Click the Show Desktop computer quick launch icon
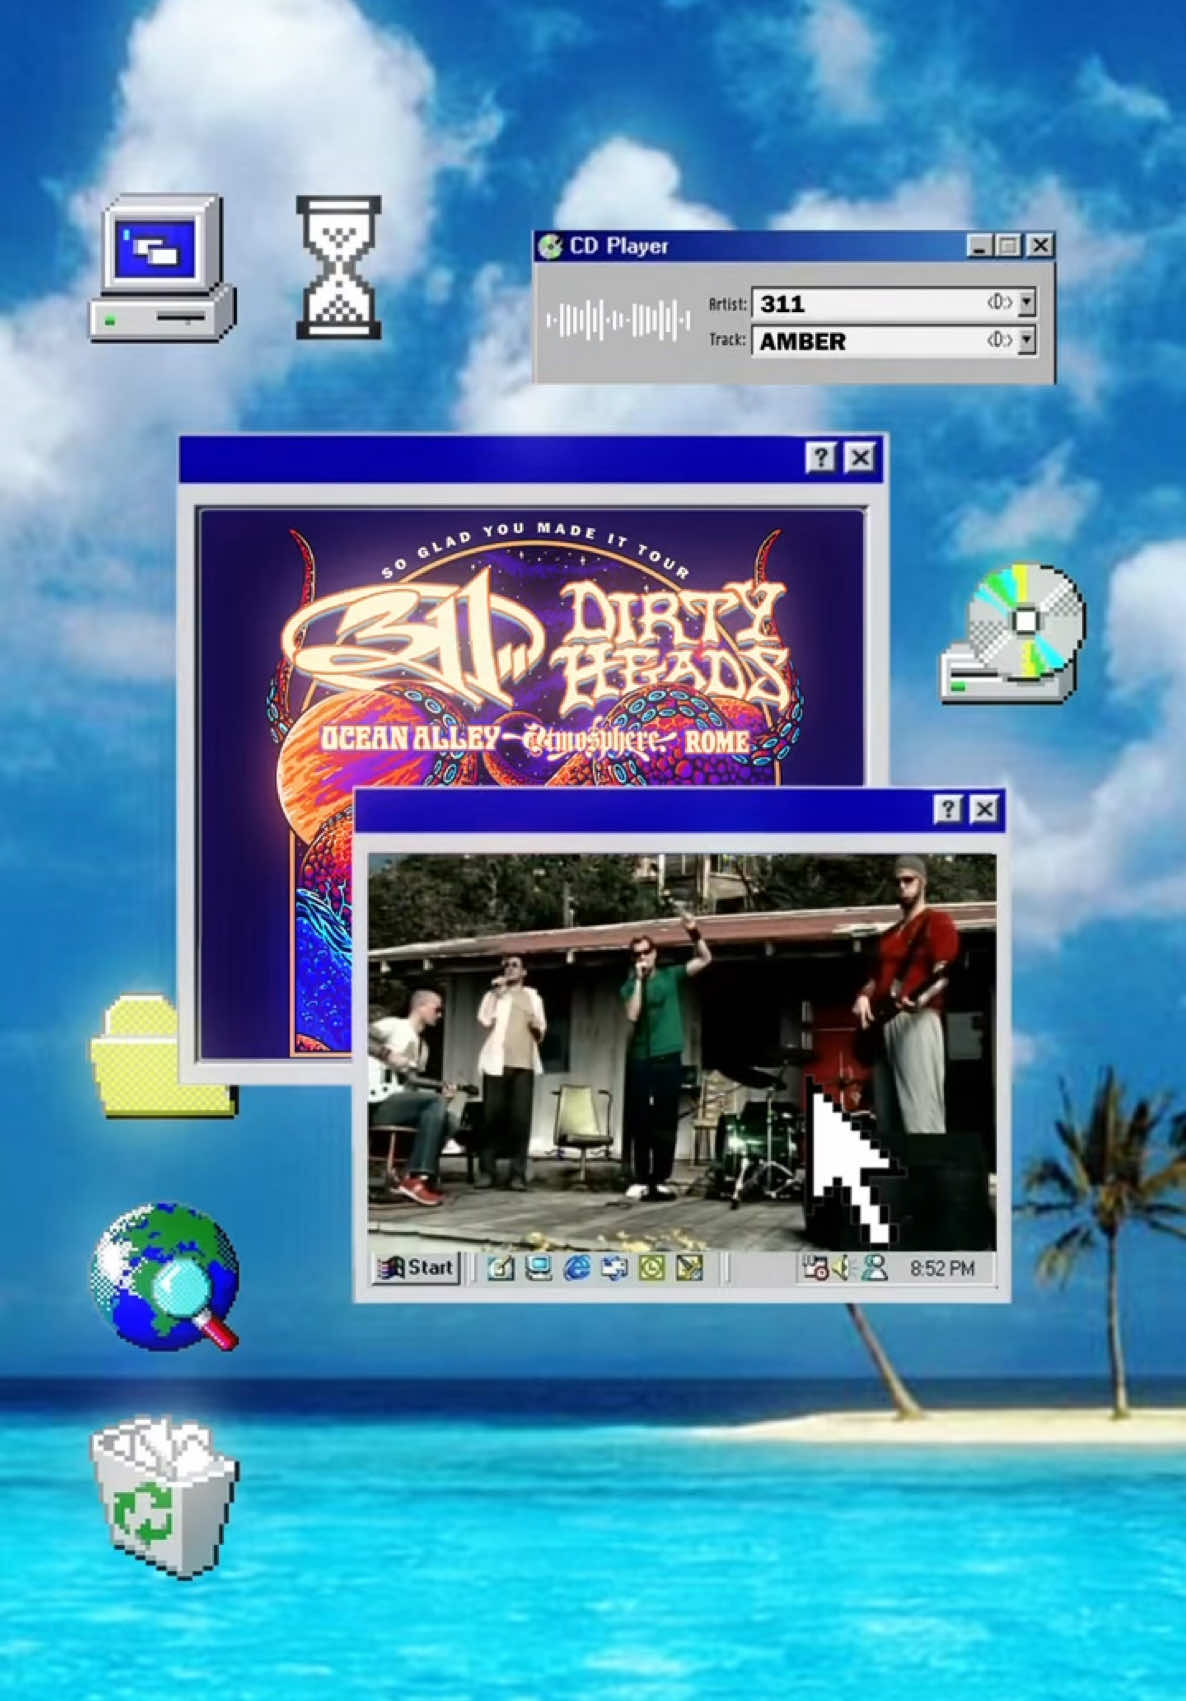The height and width of the screenshot is (1701, 1186). pyautogui.click(x=538, y=1268)
